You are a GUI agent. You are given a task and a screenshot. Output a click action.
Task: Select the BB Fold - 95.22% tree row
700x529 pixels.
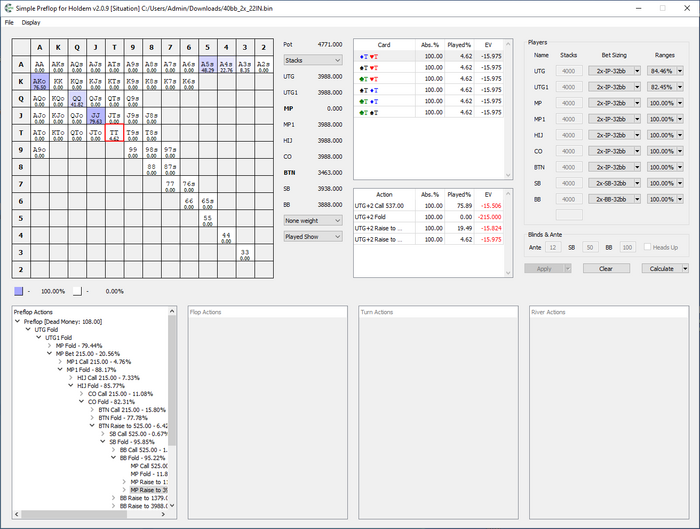(142, 458)
